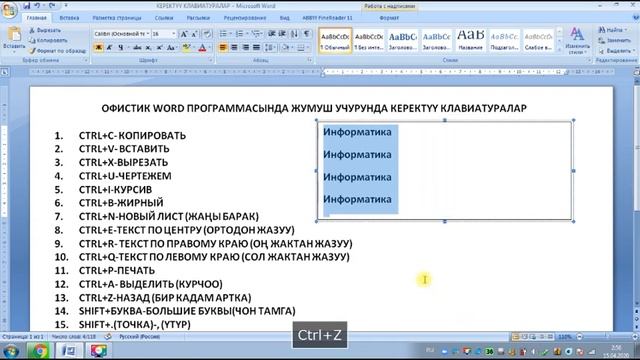Adjust the zoom slider in status bar
The image size is (640, 360).
606,337
